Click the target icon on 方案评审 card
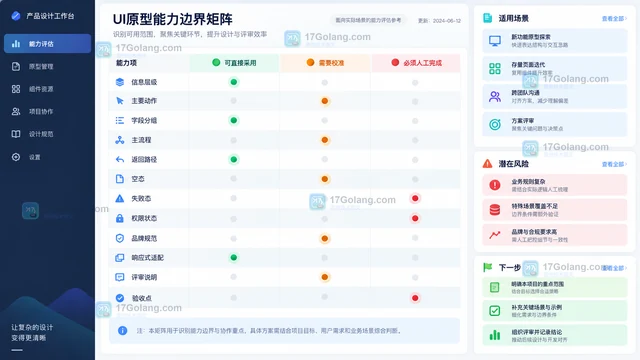The image size is (640, 360). [x=495, y=124]
